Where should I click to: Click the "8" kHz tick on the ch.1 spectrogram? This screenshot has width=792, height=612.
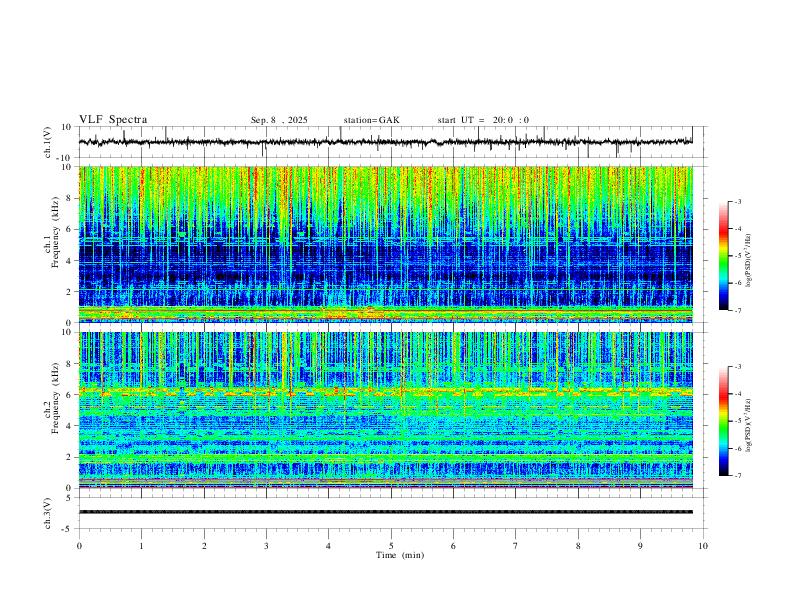(70, 198)
